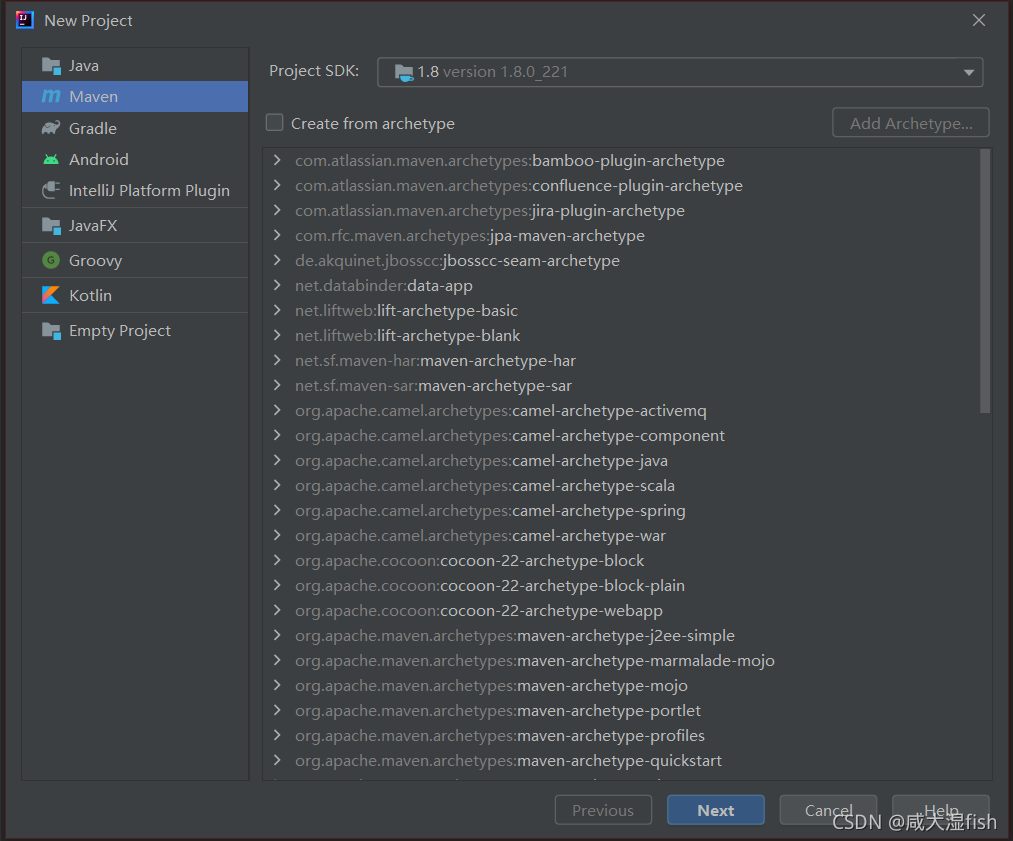Expand confluence-plugin-archetype node
1013x841 pixels.
point(277,185)
